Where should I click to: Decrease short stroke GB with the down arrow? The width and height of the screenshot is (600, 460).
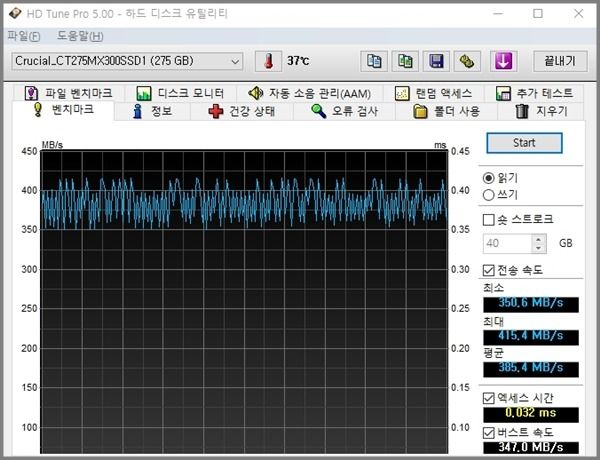539,248
